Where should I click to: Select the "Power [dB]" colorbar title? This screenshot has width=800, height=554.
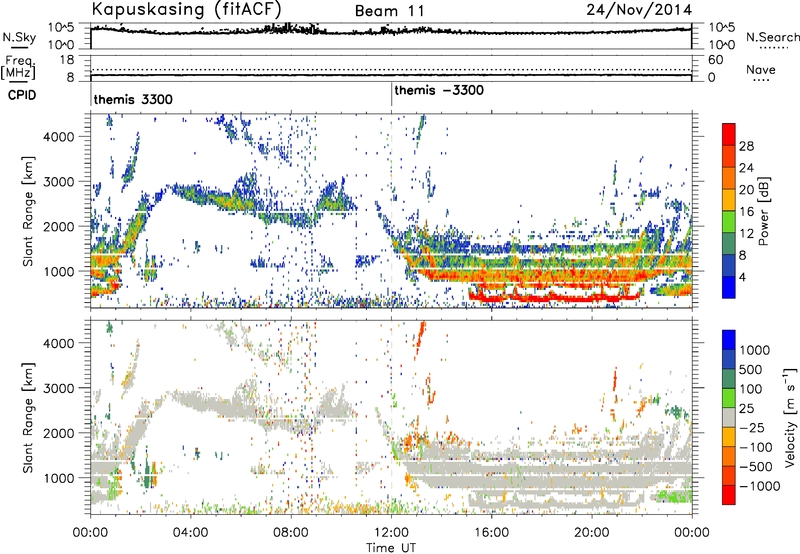pos(763,211)
